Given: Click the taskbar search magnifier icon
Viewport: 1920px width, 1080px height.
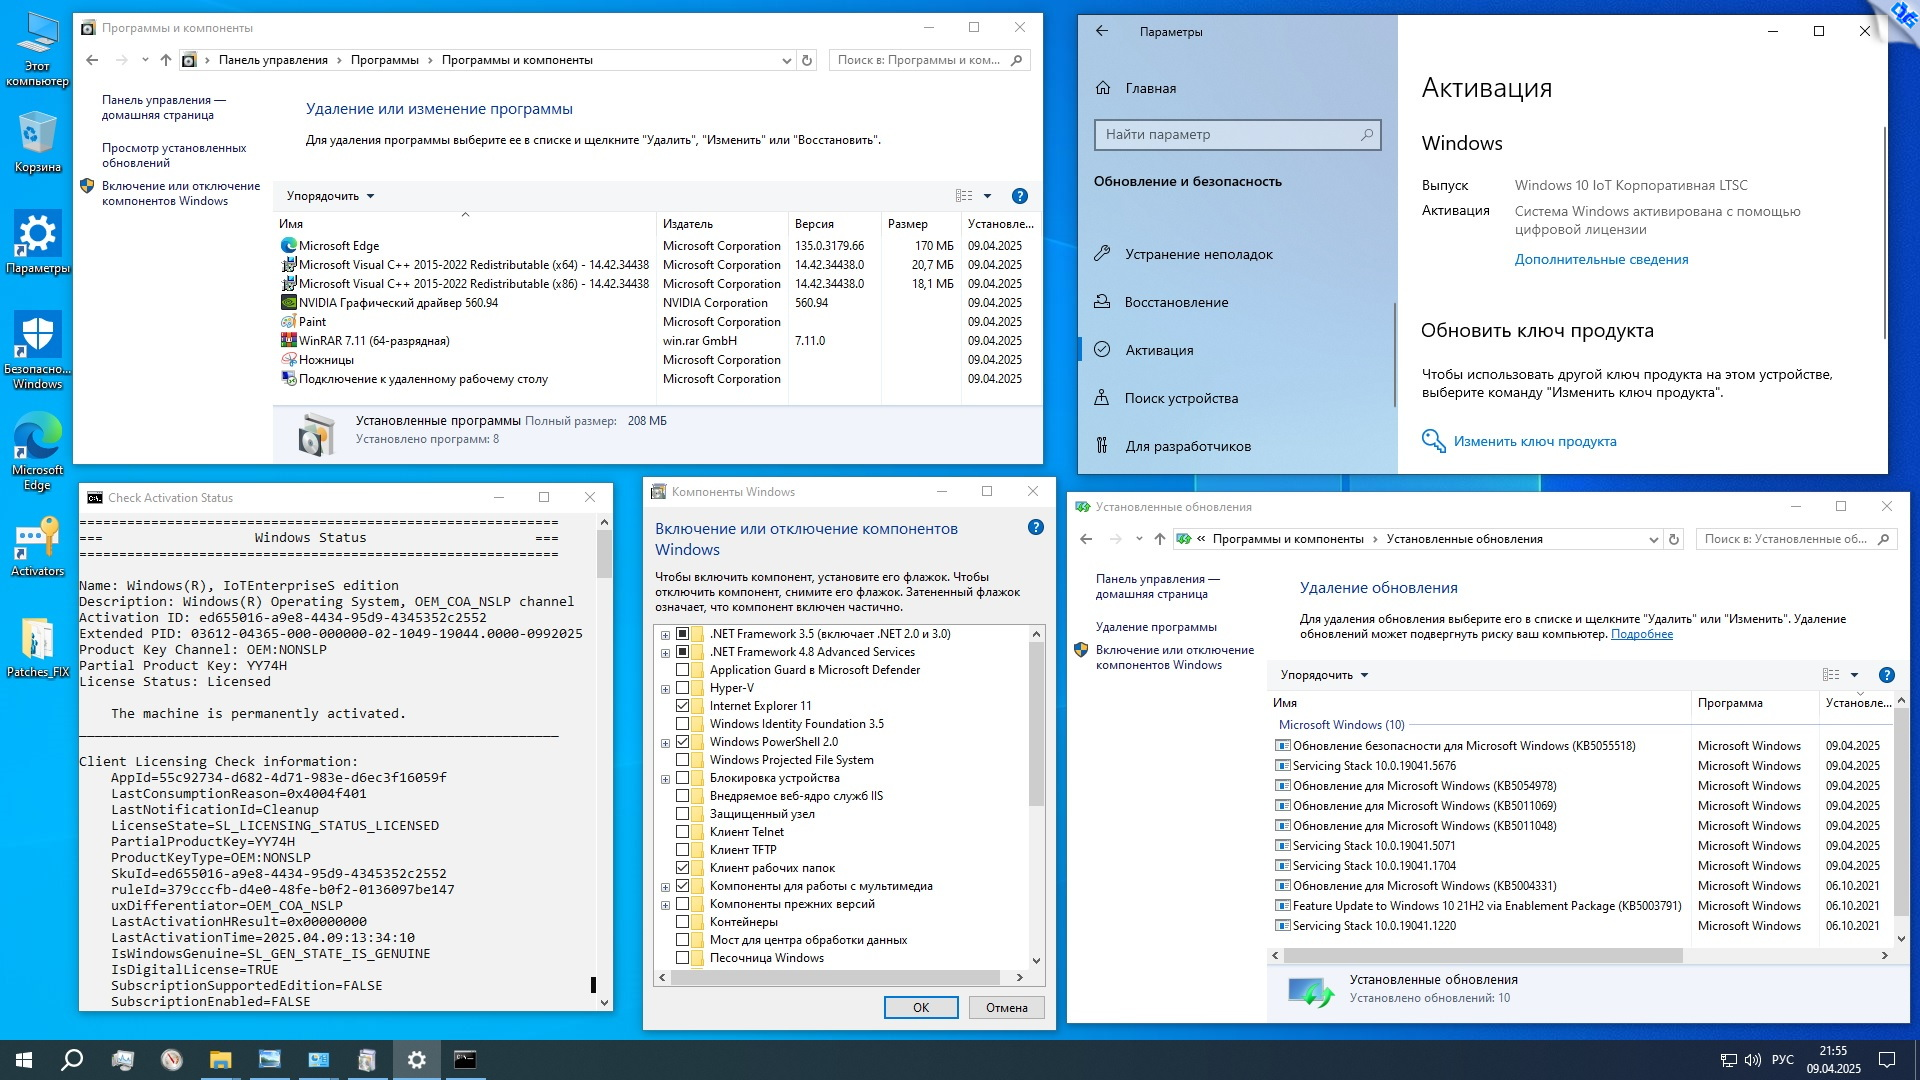Looking at the screenshot, I should (x=72, y=1059).
